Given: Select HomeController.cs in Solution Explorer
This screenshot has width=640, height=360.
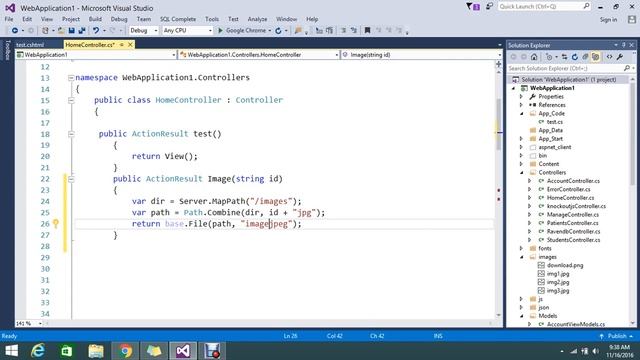Looking at the screenshot, I should (x=570, y=198).
